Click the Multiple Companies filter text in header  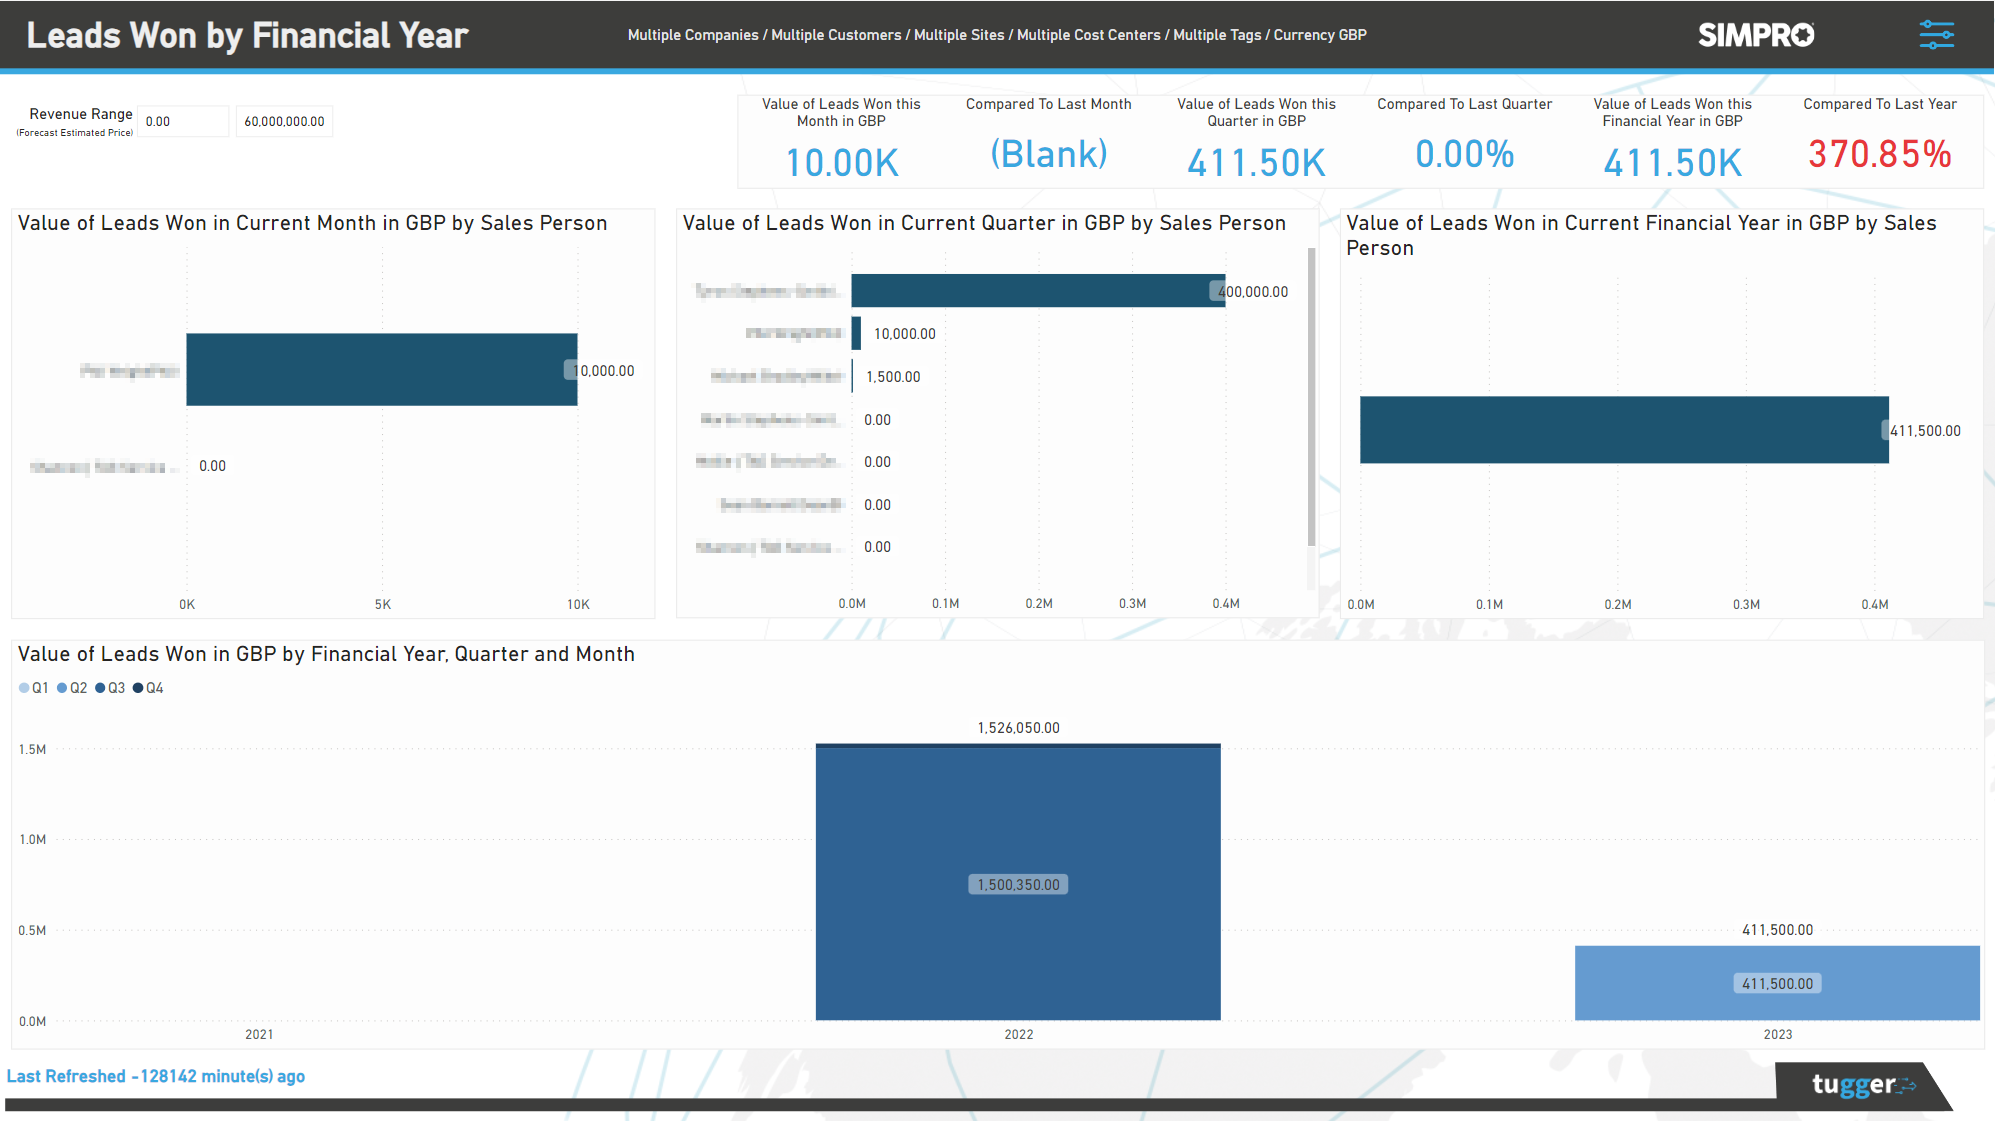click(691, 34)
